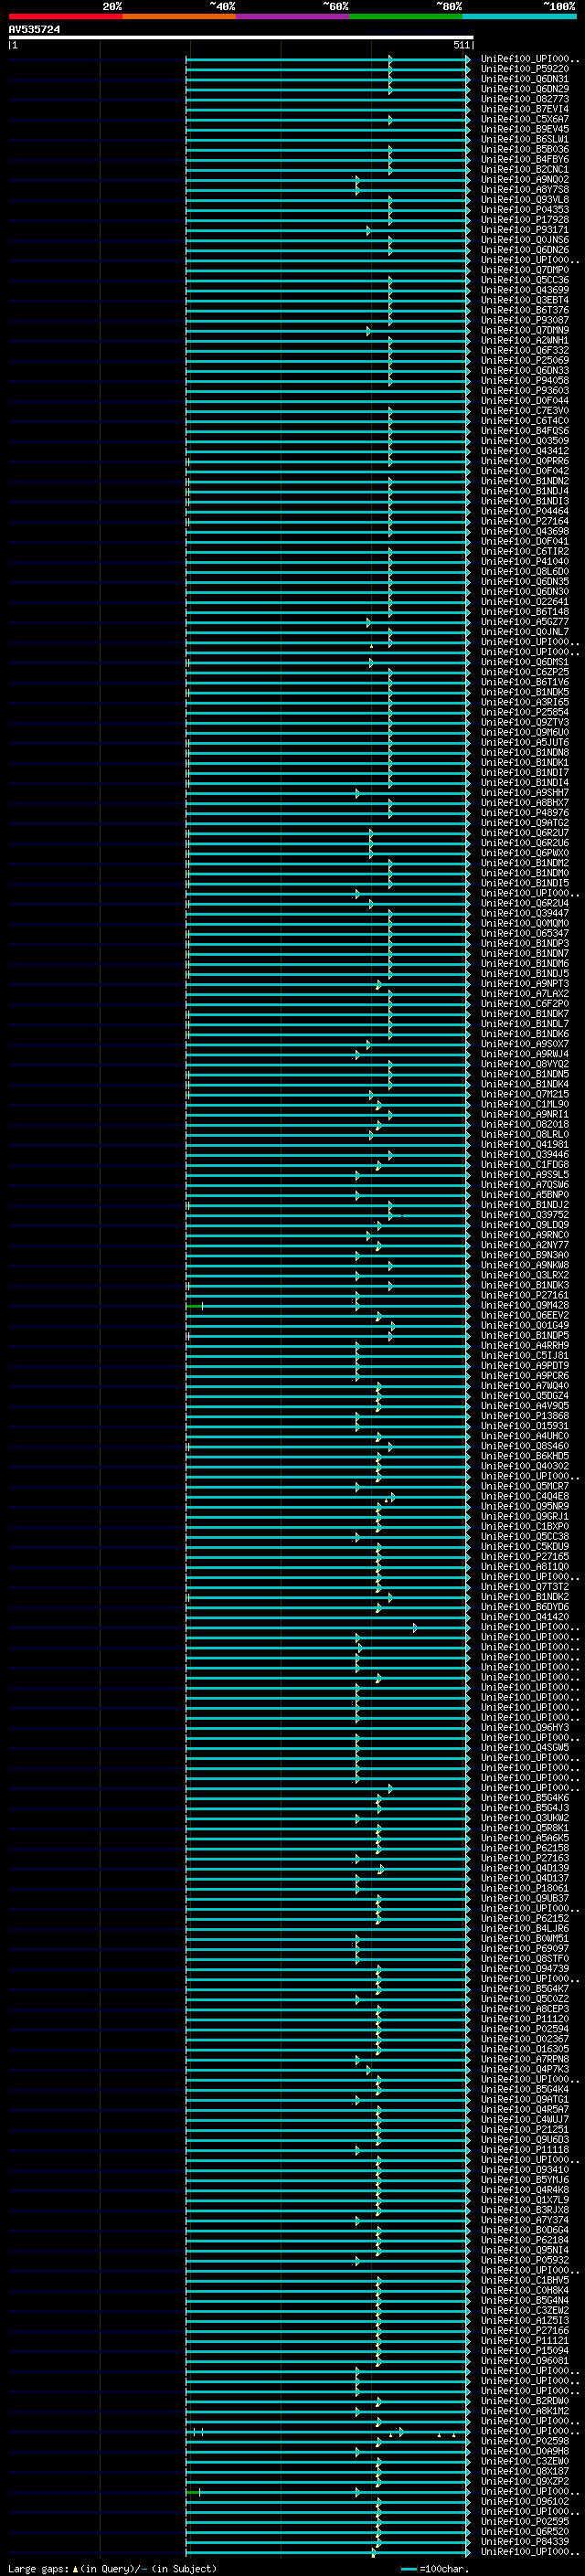Click the green ~80% identity legend segment

406,16
